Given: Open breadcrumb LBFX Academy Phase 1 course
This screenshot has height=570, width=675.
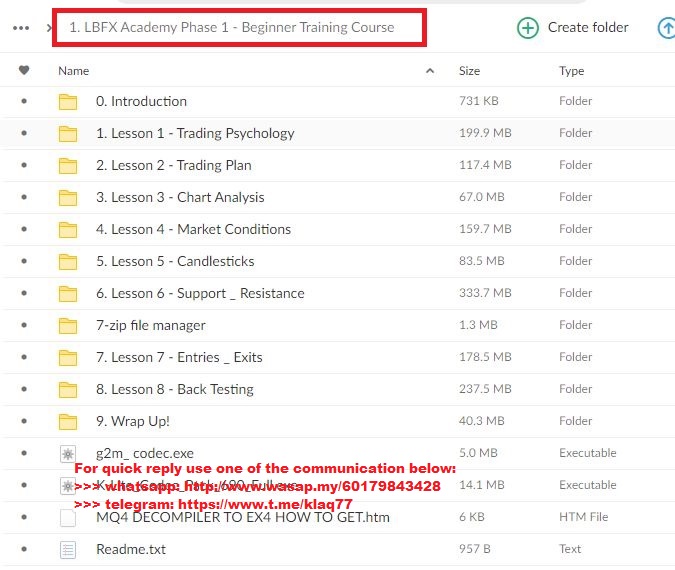Looking at the screenshot, I should point(232,27).
